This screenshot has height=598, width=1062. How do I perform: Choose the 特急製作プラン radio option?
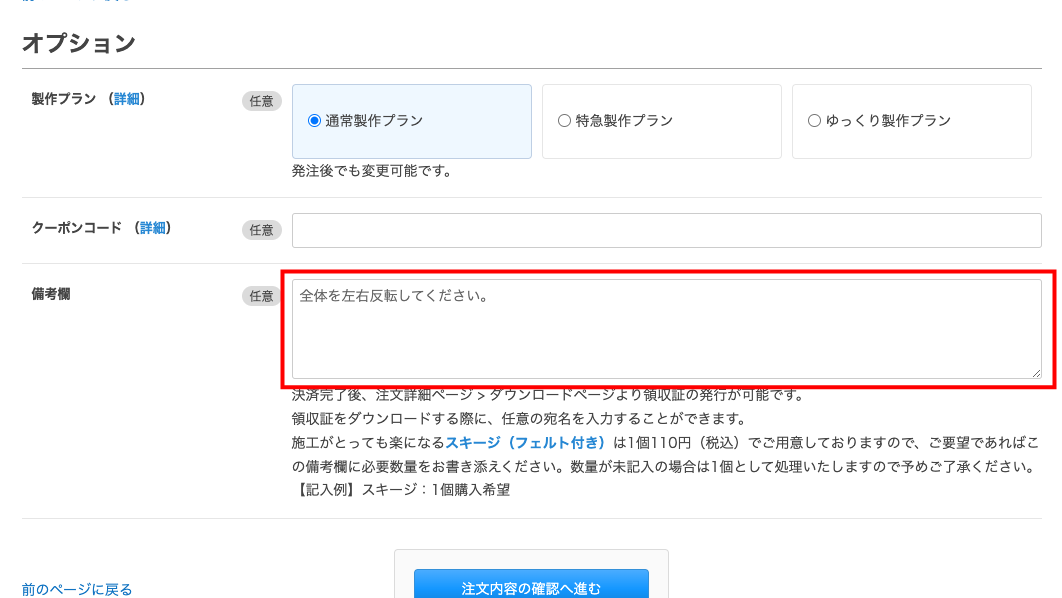point(565,121)
